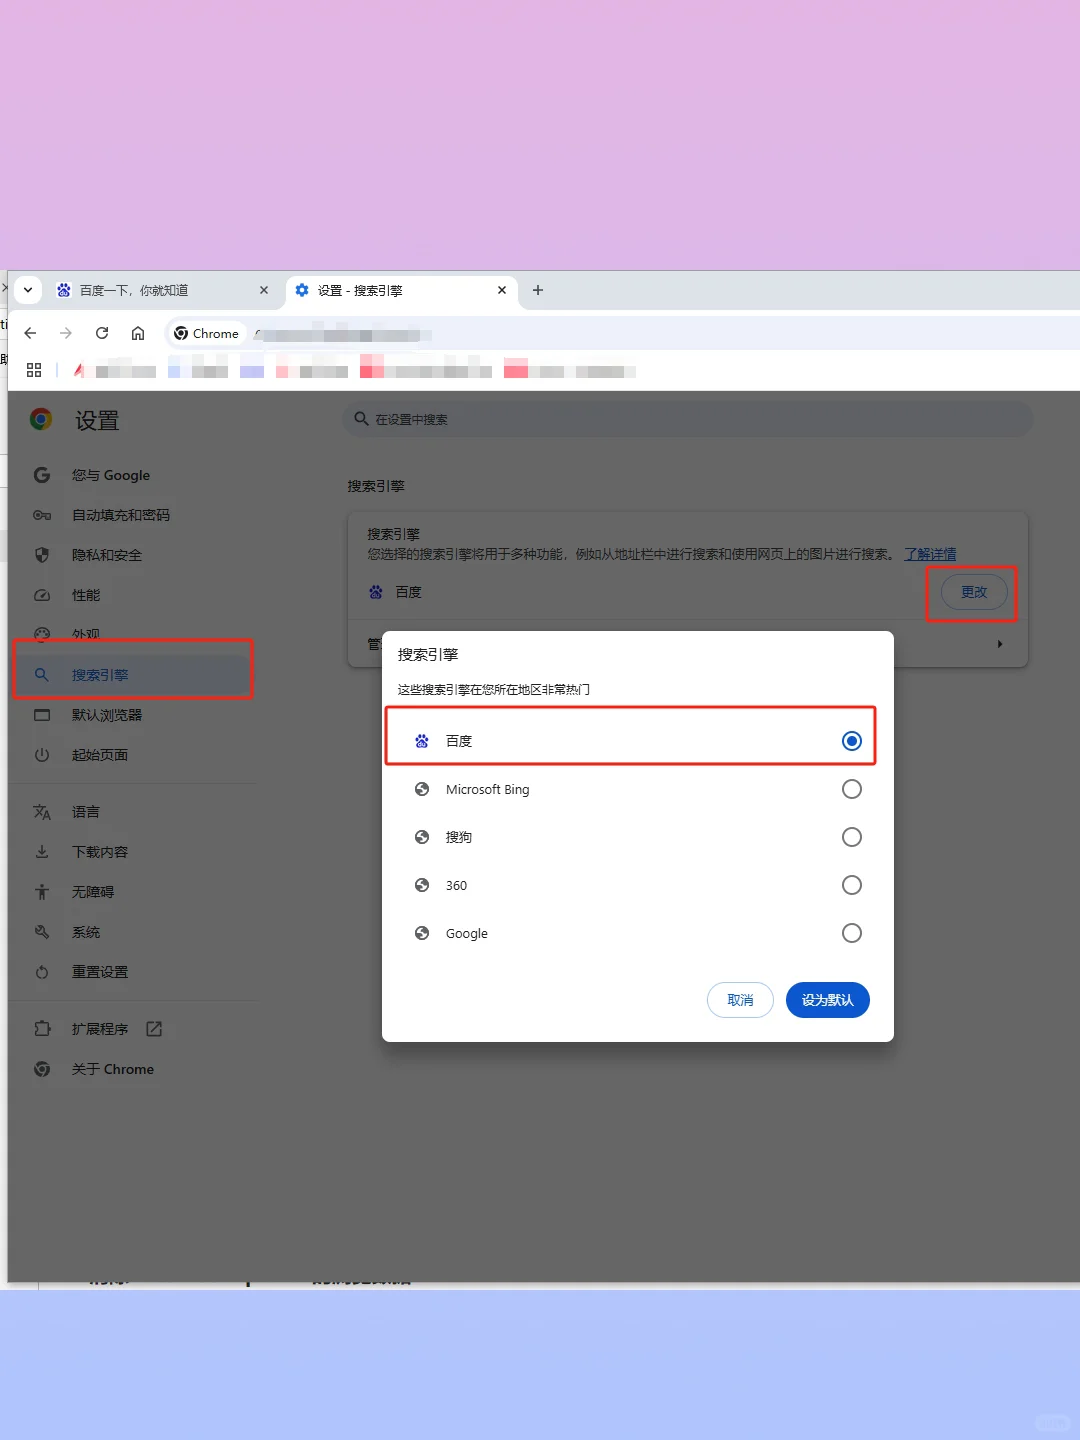Open the 外观 settings section
1080x1440 pixels.
[x=88, y=634]
